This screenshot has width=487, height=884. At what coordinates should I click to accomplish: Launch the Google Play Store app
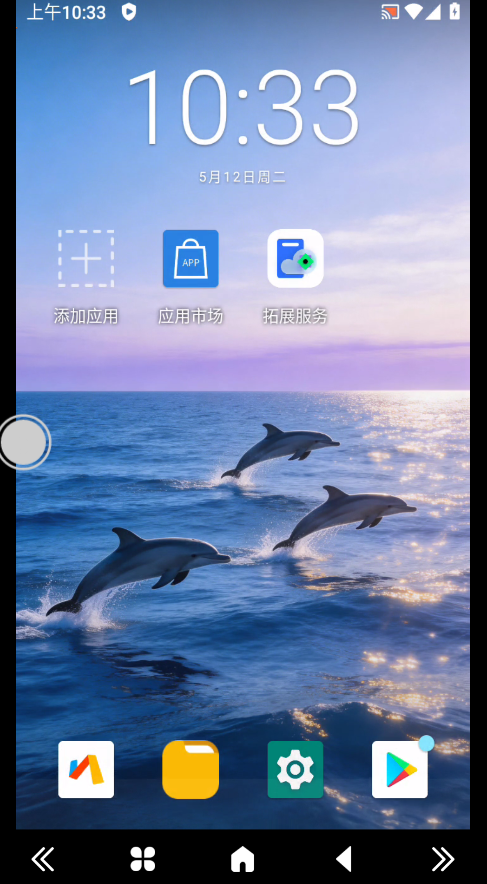(x=400, y=770)
